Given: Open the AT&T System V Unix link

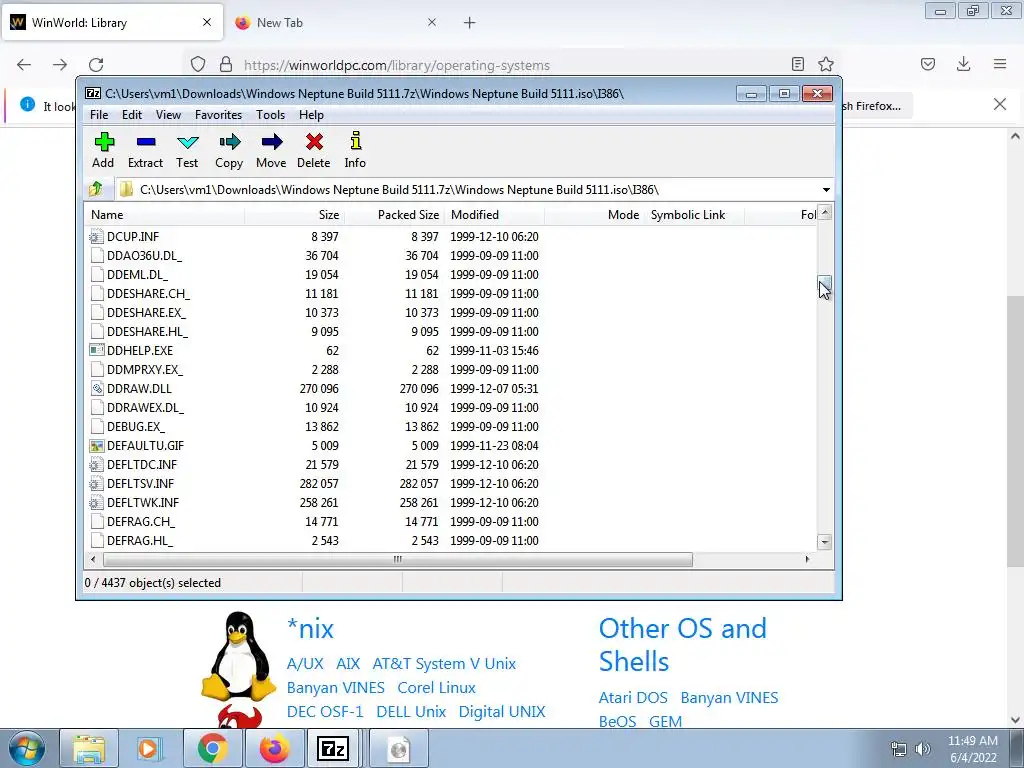Looking at the screenshot, I should click(x=444, y=664).
